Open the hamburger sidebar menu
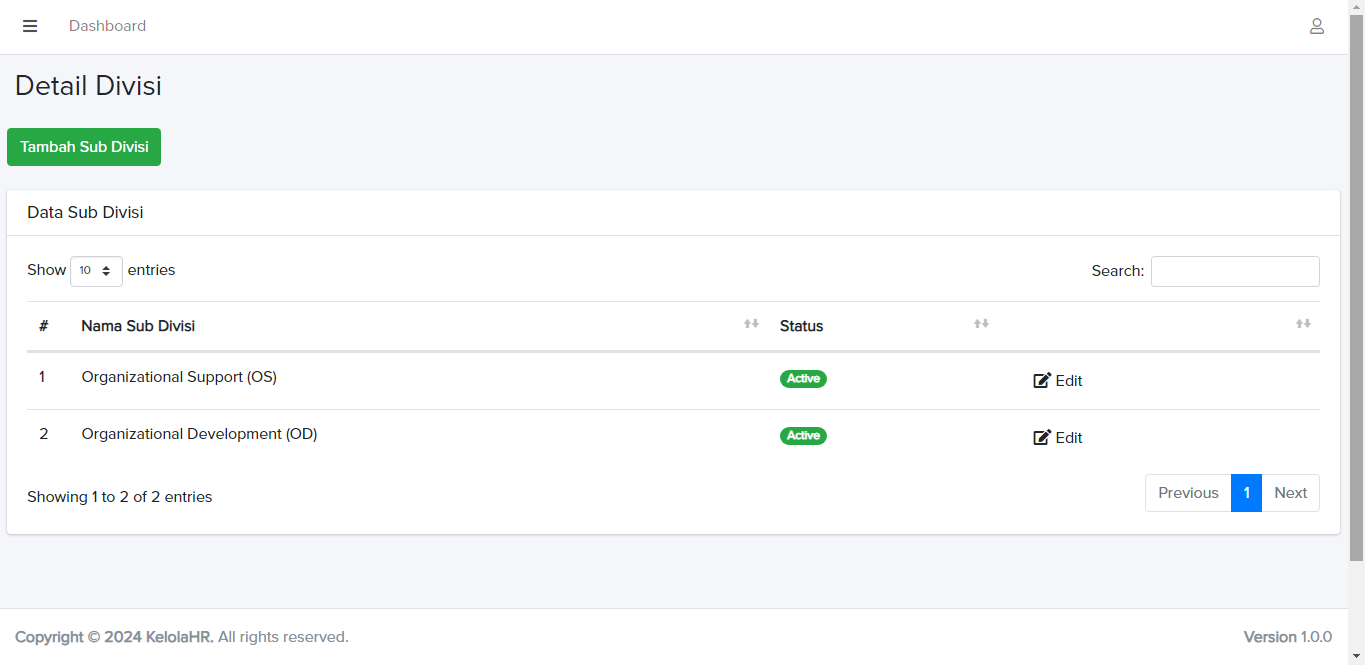The height and width of the screenshot is (665, 1365). [30, 26]
